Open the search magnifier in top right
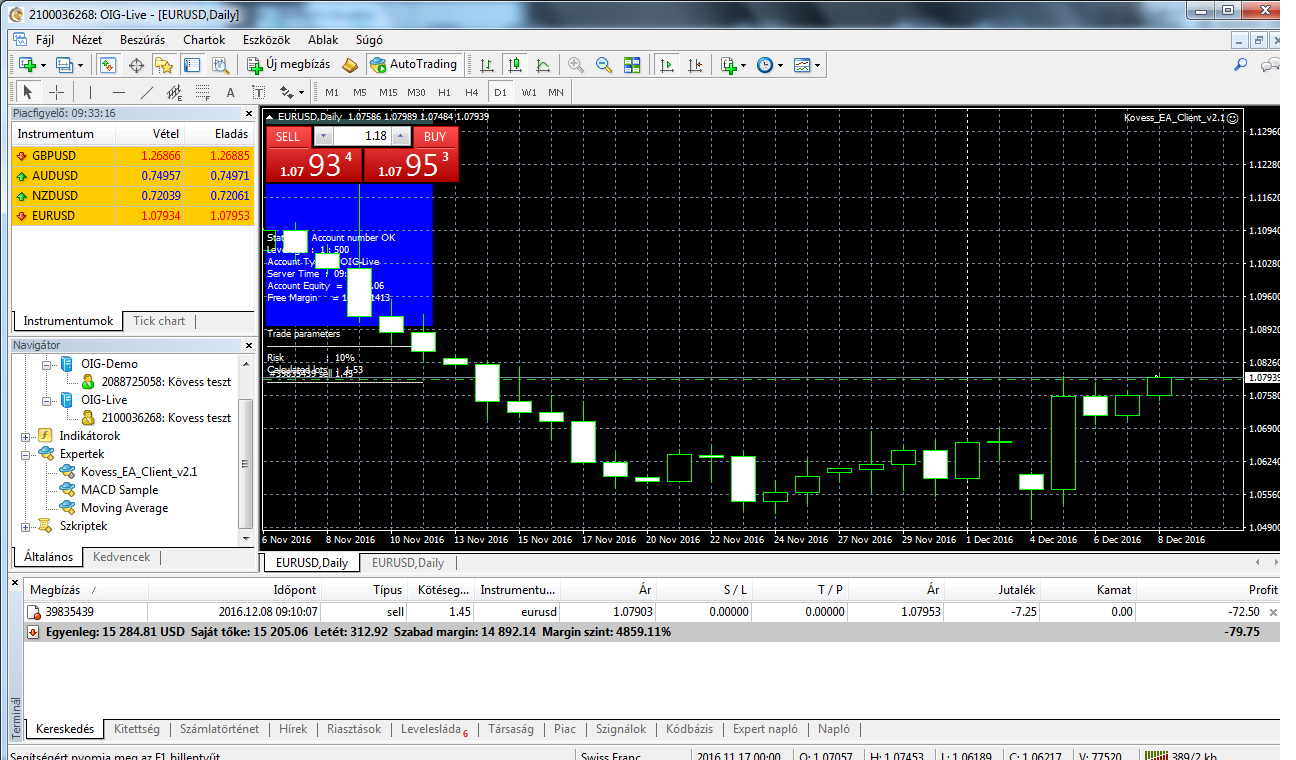The height and width of the screenshot is (760, 1296). point(1241,64)
